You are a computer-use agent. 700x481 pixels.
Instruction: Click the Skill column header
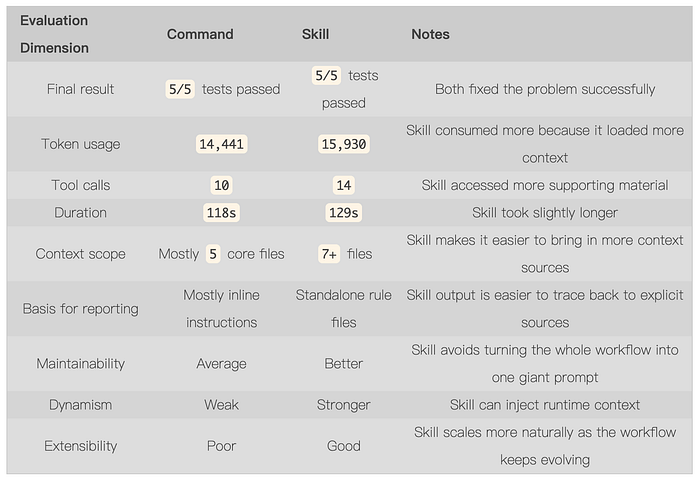315,34
